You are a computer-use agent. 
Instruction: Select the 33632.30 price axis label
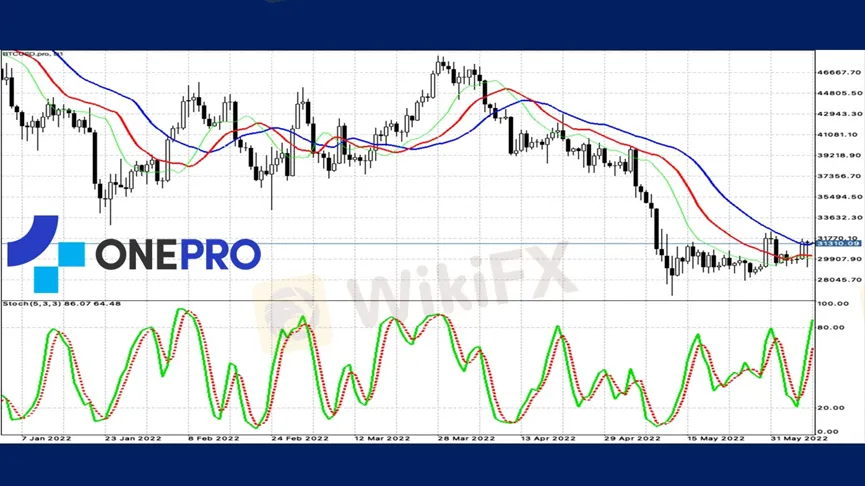(839, 217)
